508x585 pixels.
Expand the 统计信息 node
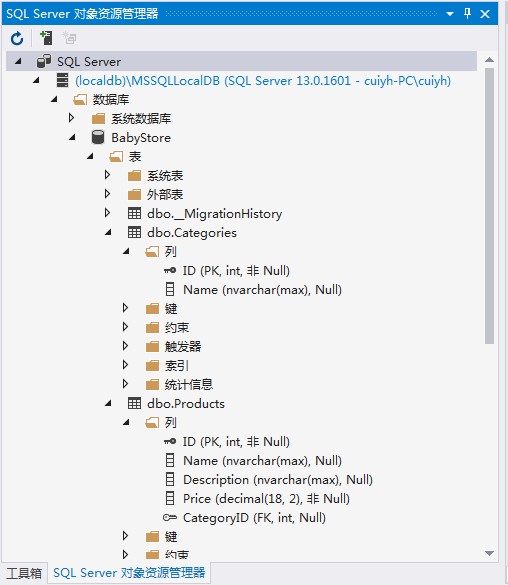[125, 384]
